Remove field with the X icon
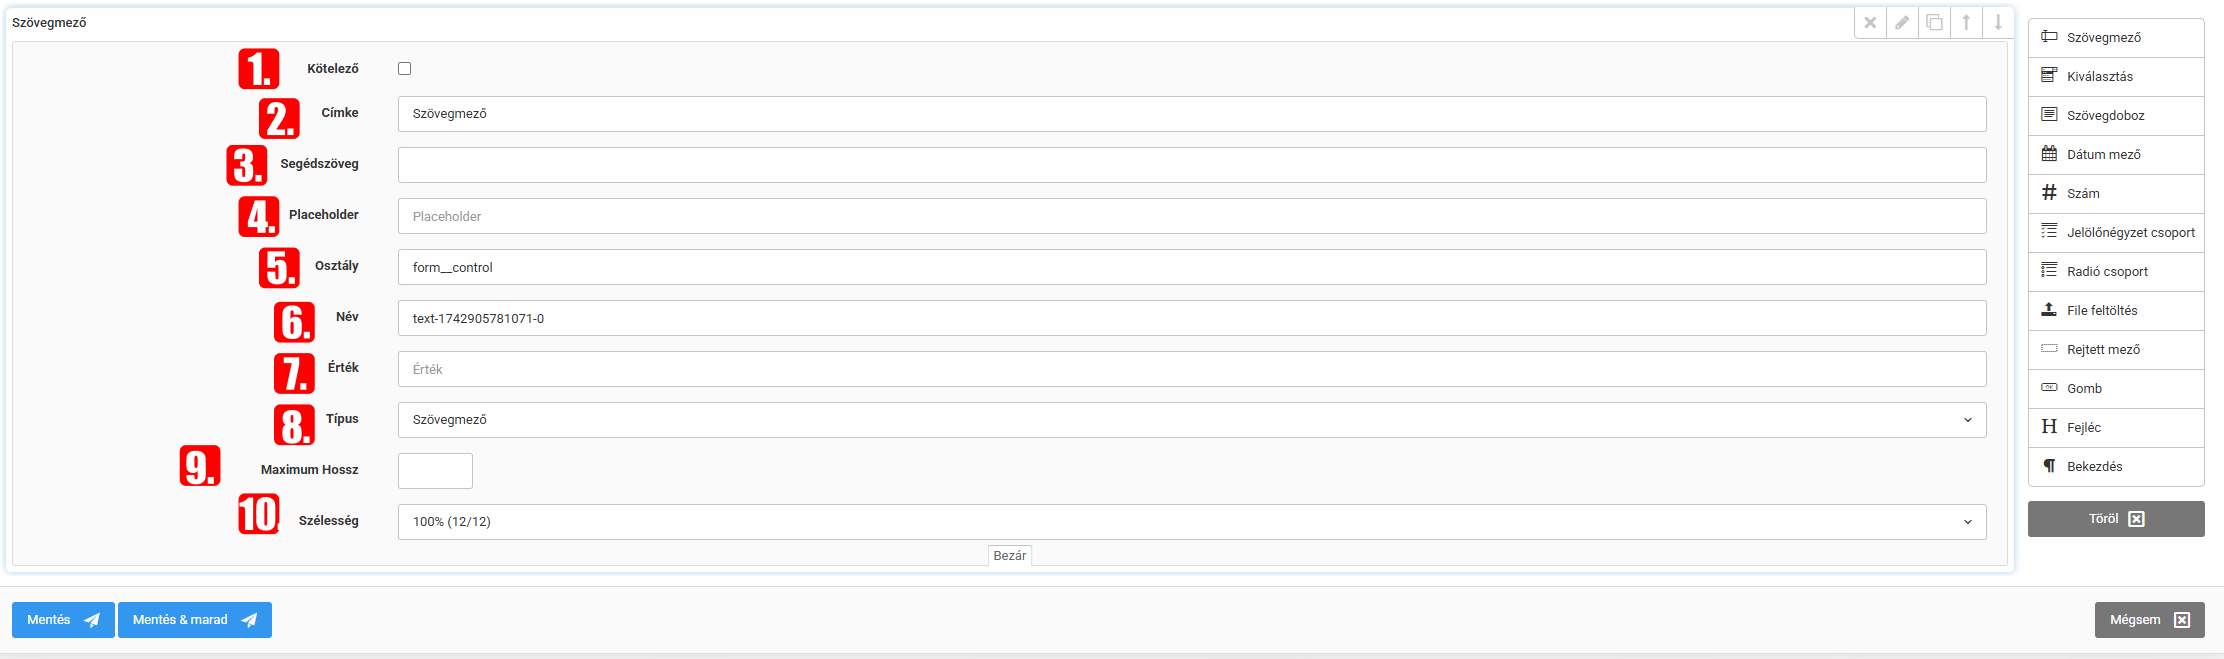 click(x=1870, y=23)
